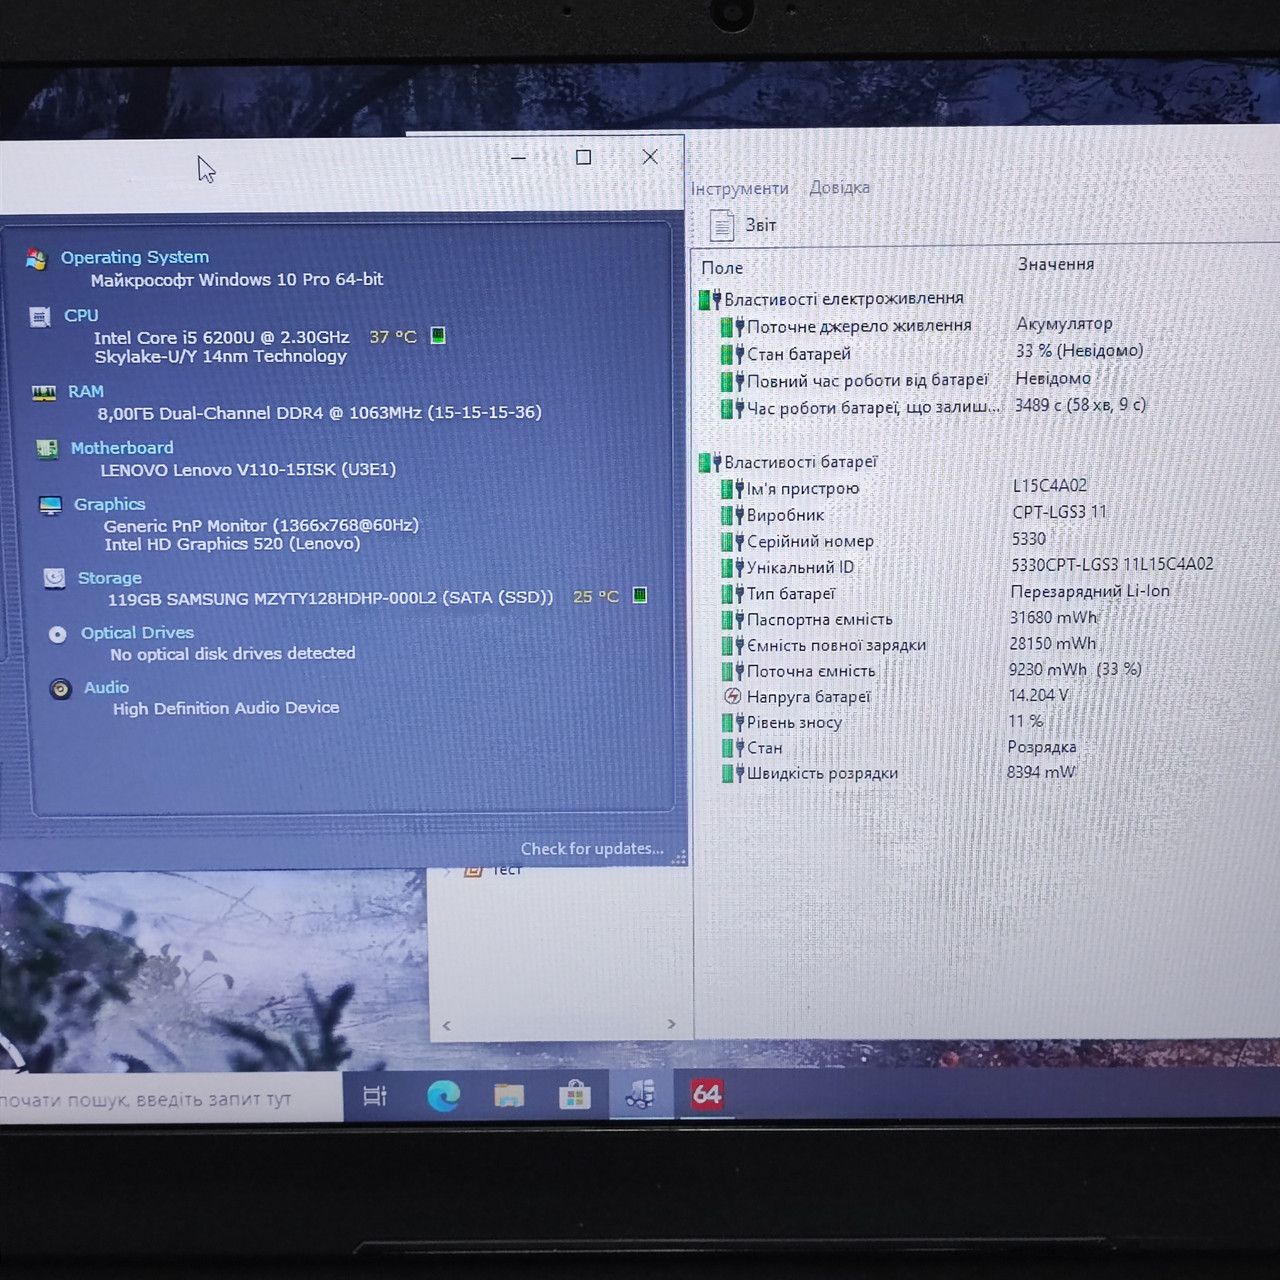The width and height of the screenshot is (1280, 1280).
Task: Click the battery icon beside Виробник
Action: [x=732, y=515]
